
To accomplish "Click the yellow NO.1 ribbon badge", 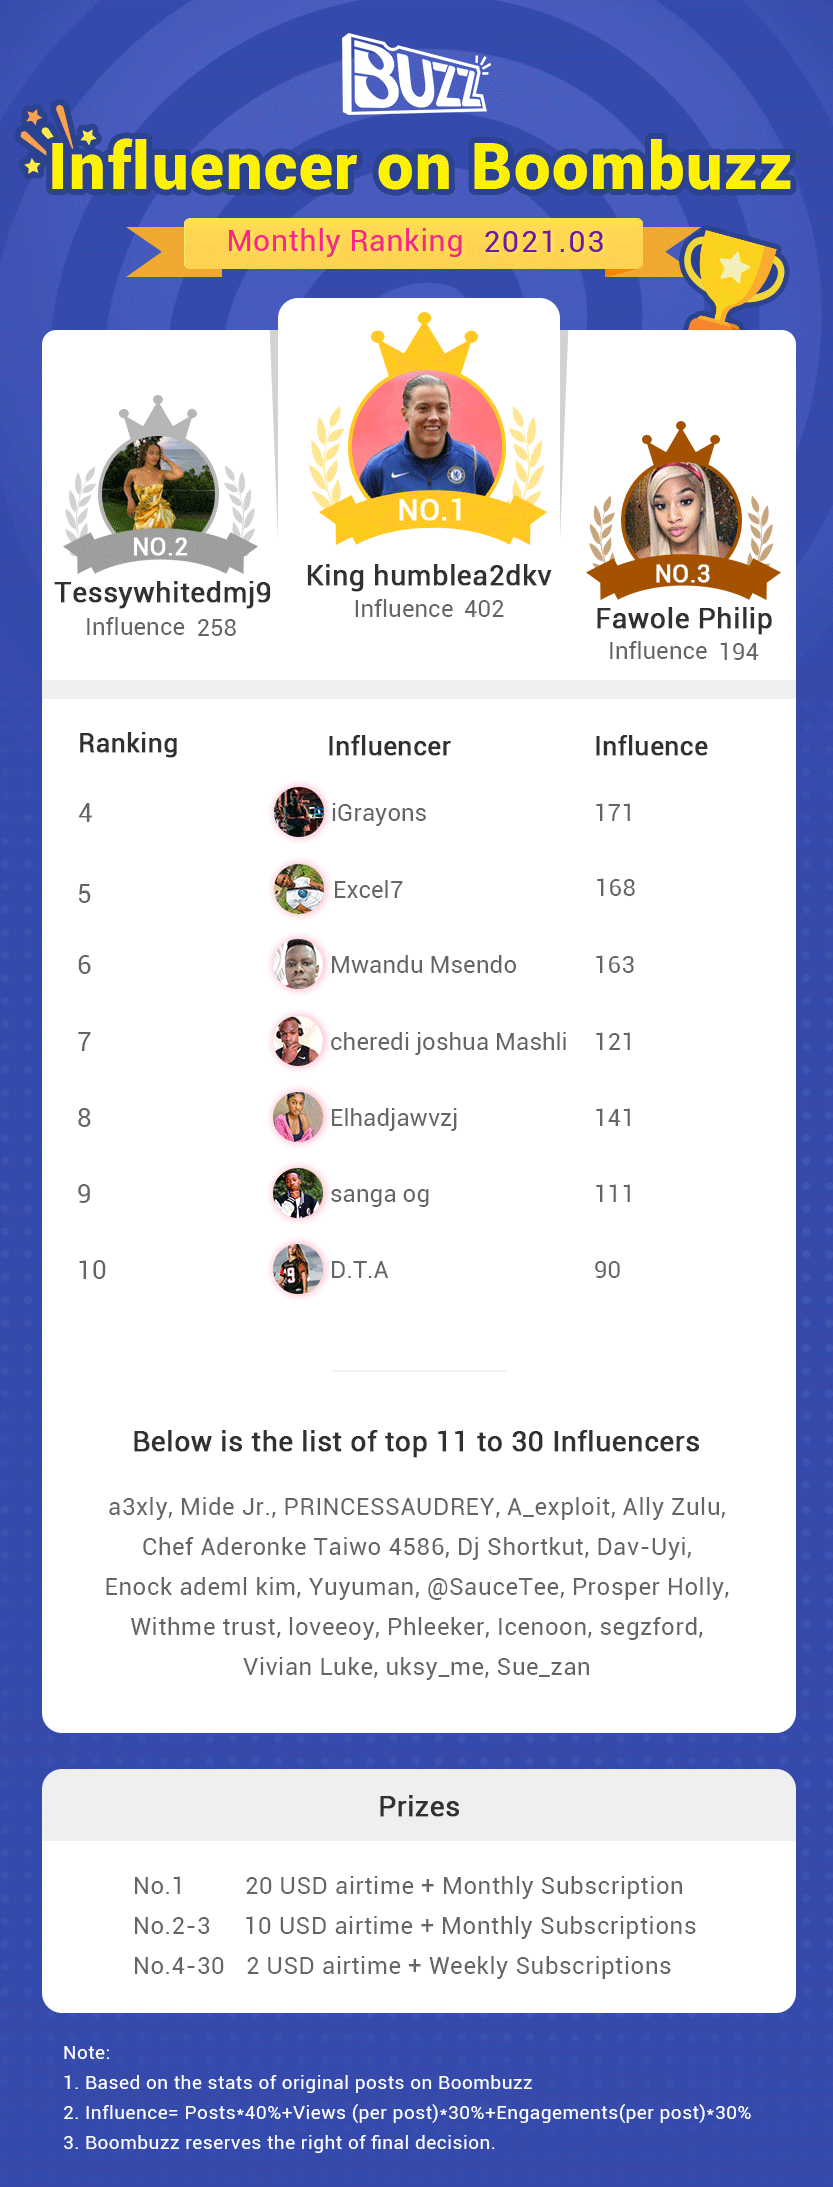I will (x=430, y=512).
